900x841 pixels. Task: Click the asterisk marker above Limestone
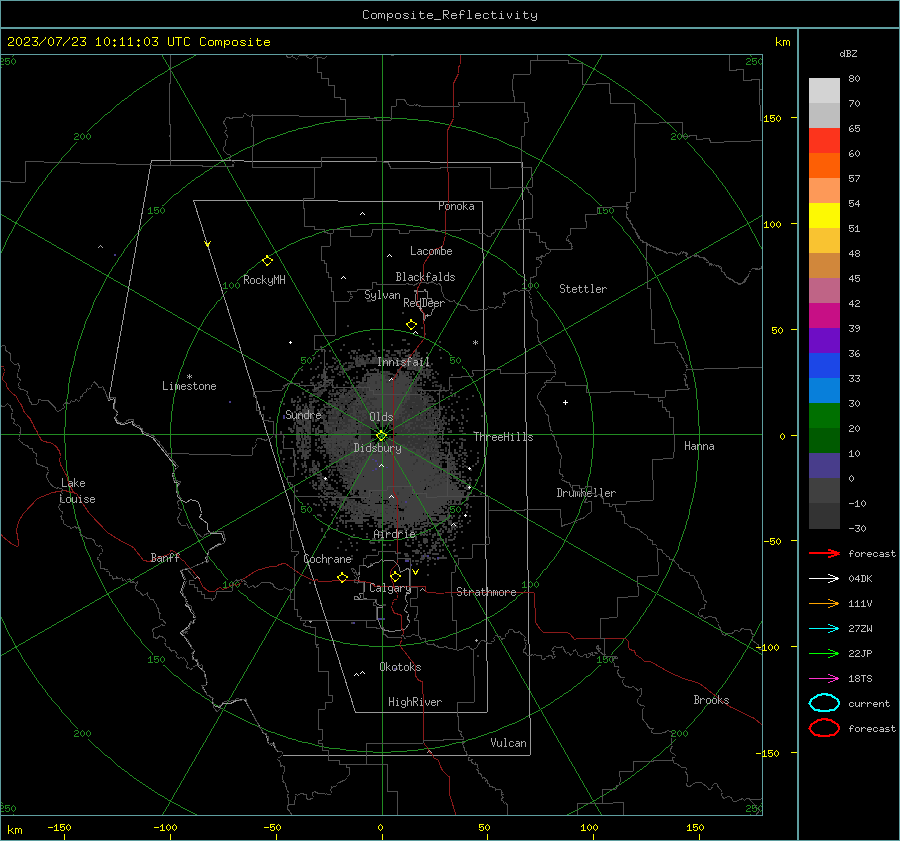pyautogui.click(x=189, y=377)
